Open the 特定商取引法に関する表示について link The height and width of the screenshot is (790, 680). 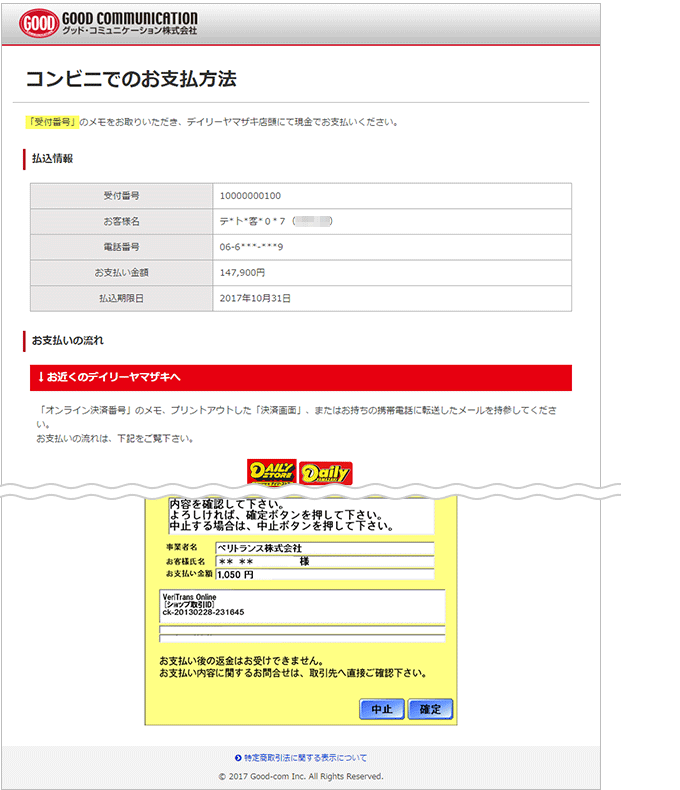305,758
